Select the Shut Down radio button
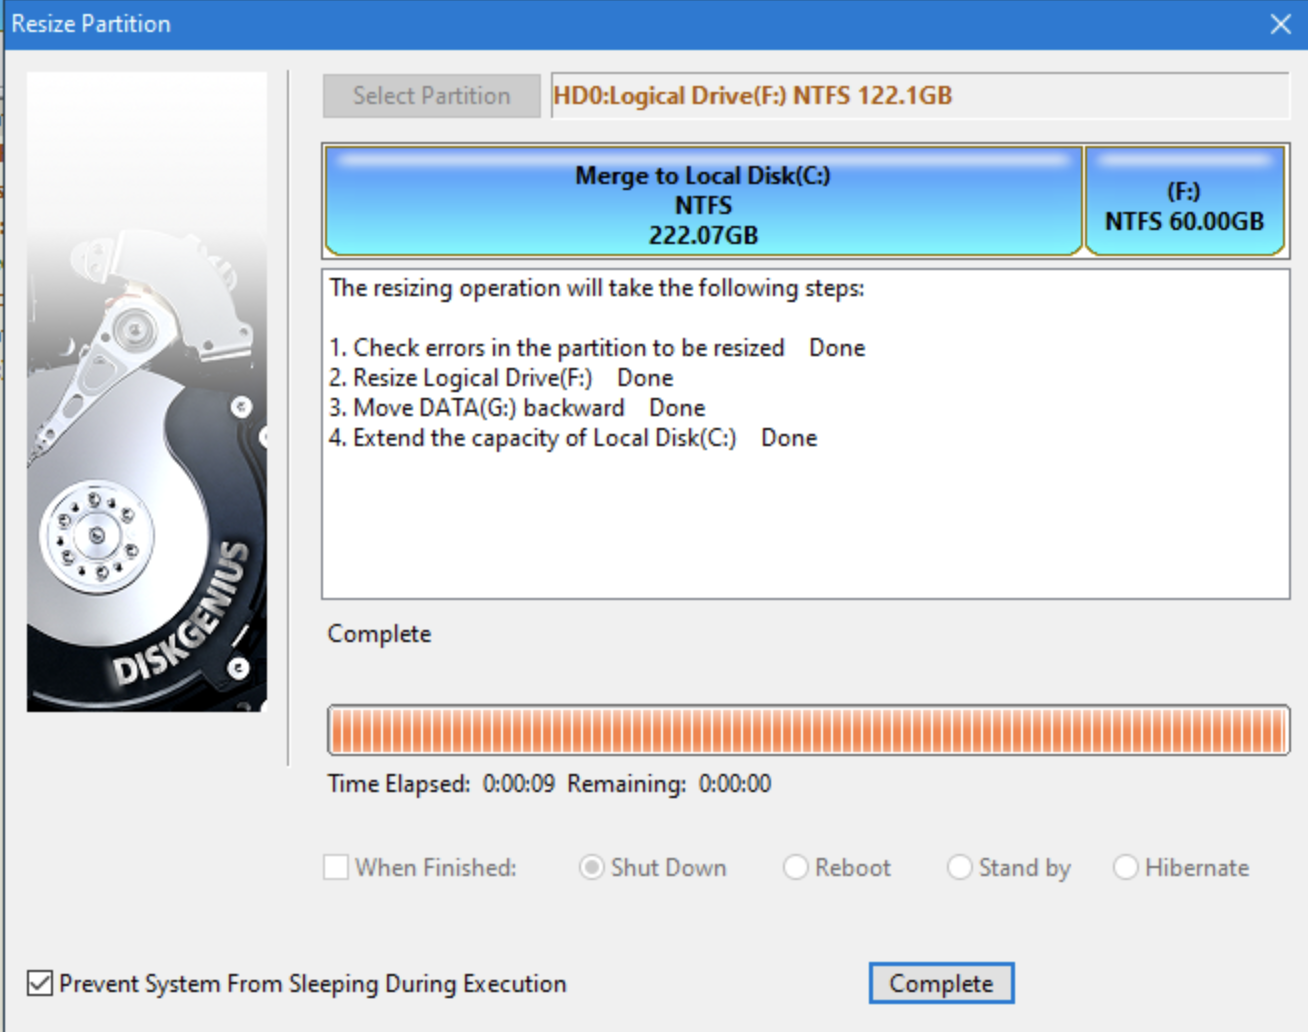Screen dimensions: 1308x1032 [591, 868]
